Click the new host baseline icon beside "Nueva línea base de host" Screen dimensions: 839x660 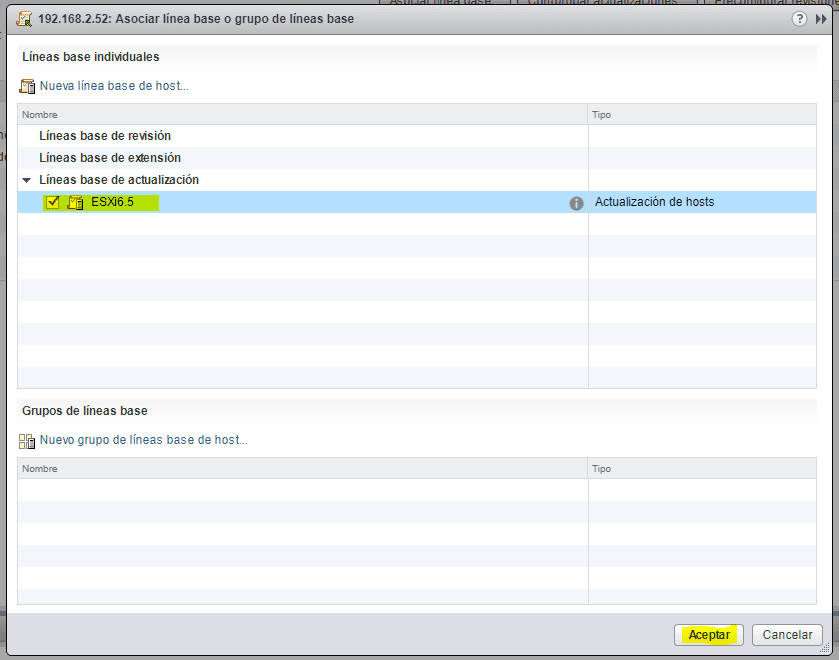[x=28, y=86]
